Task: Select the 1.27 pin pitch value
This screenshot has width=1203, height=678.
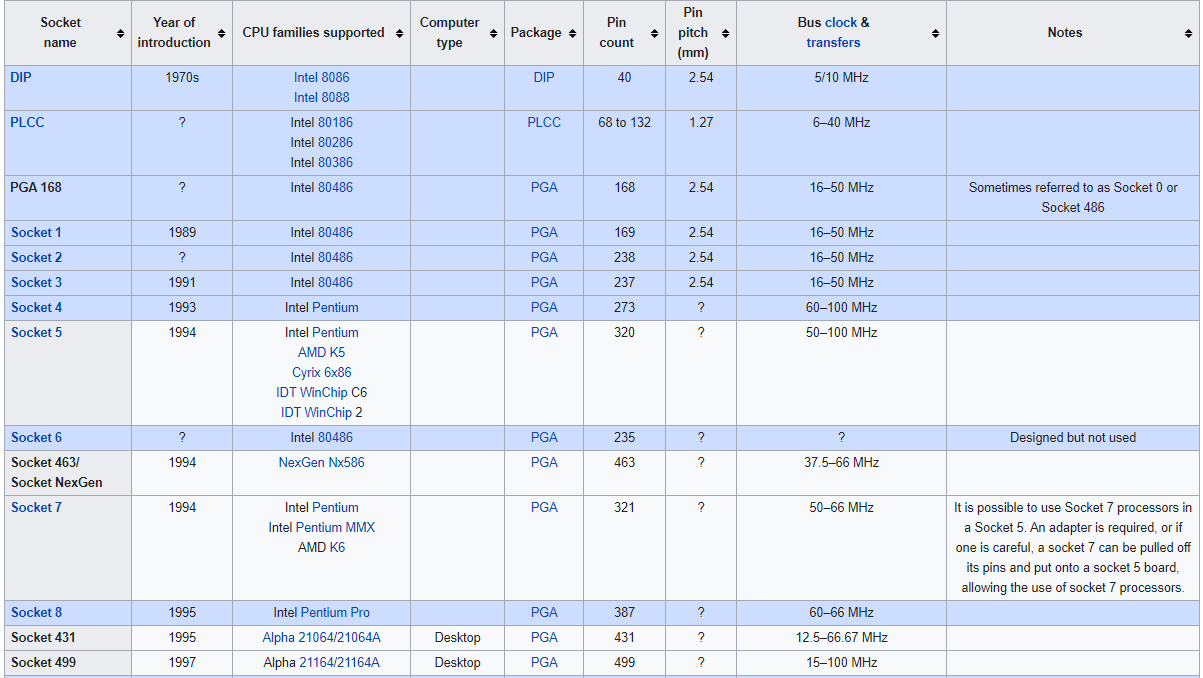Action: click(x=701, y=122)
